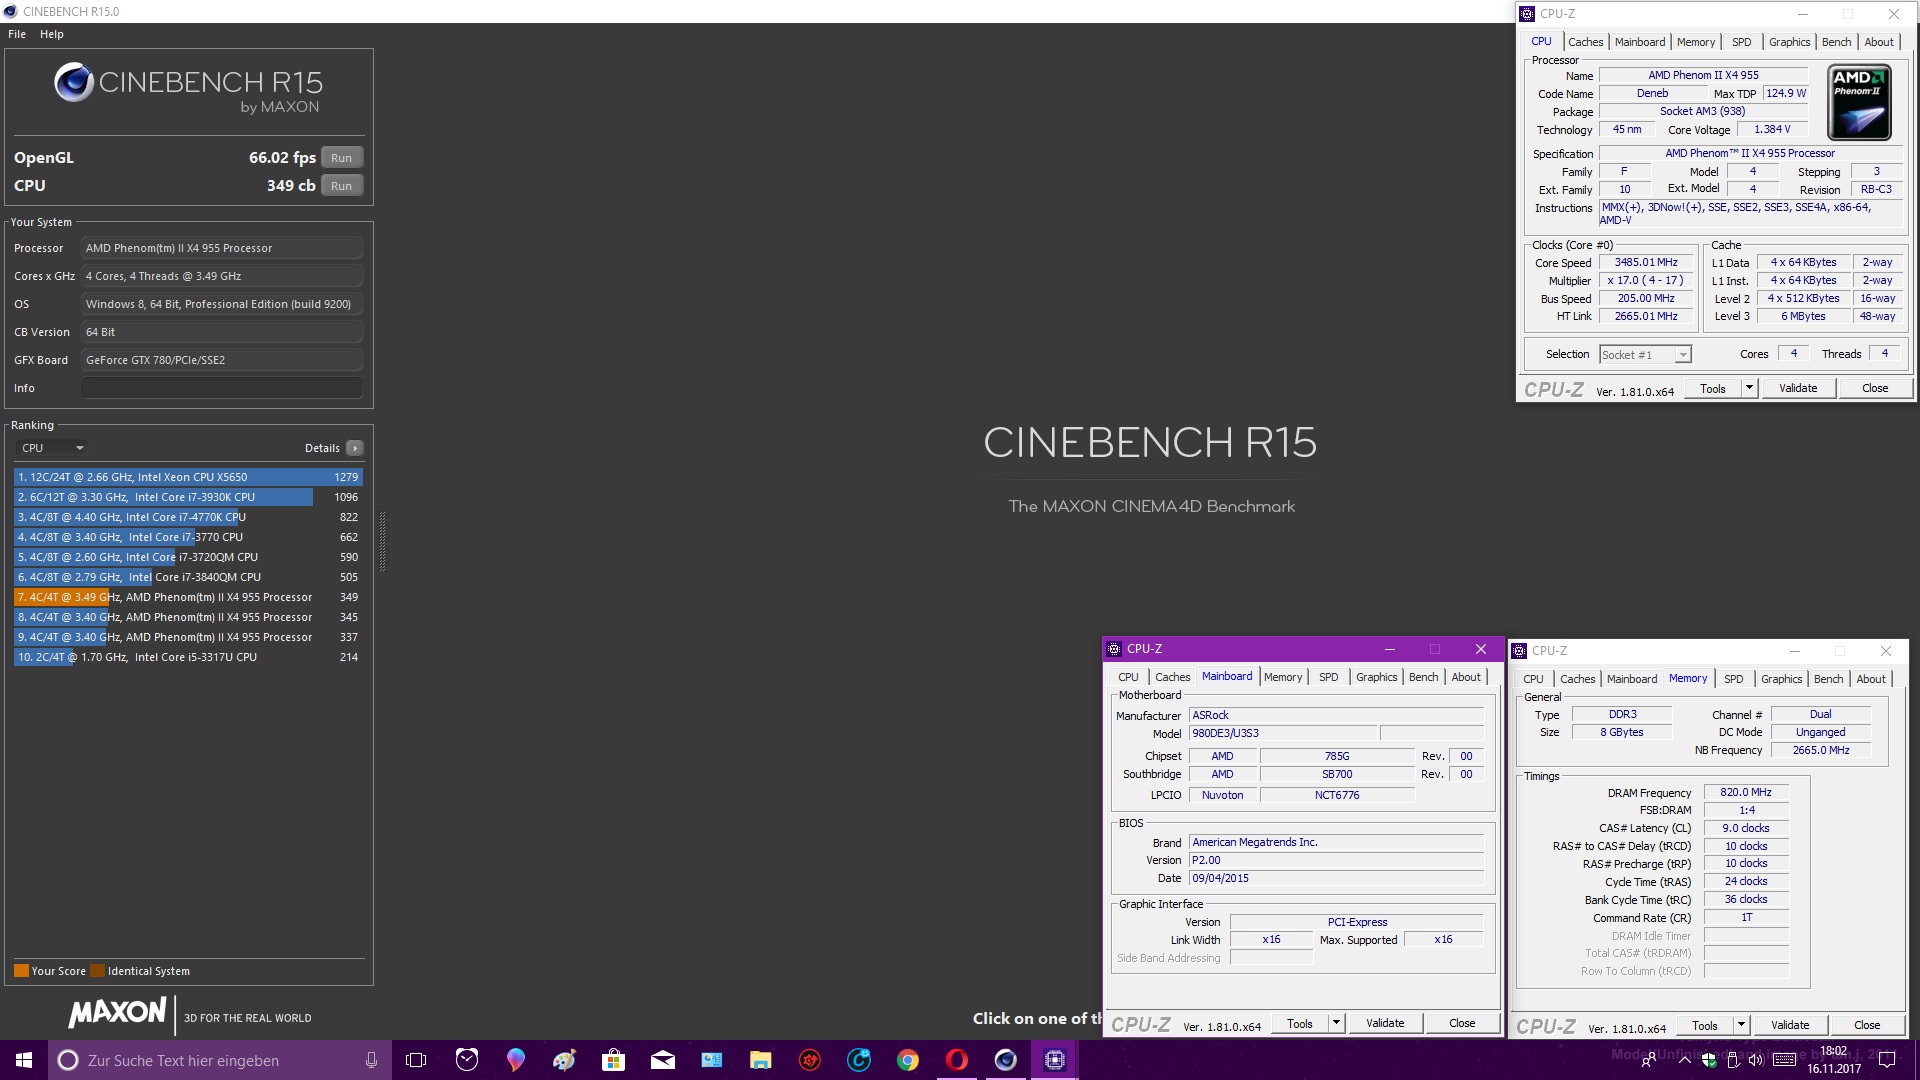Show hidden system tray icons
1920x1080 pixels.
(x=1684, y=1060)
